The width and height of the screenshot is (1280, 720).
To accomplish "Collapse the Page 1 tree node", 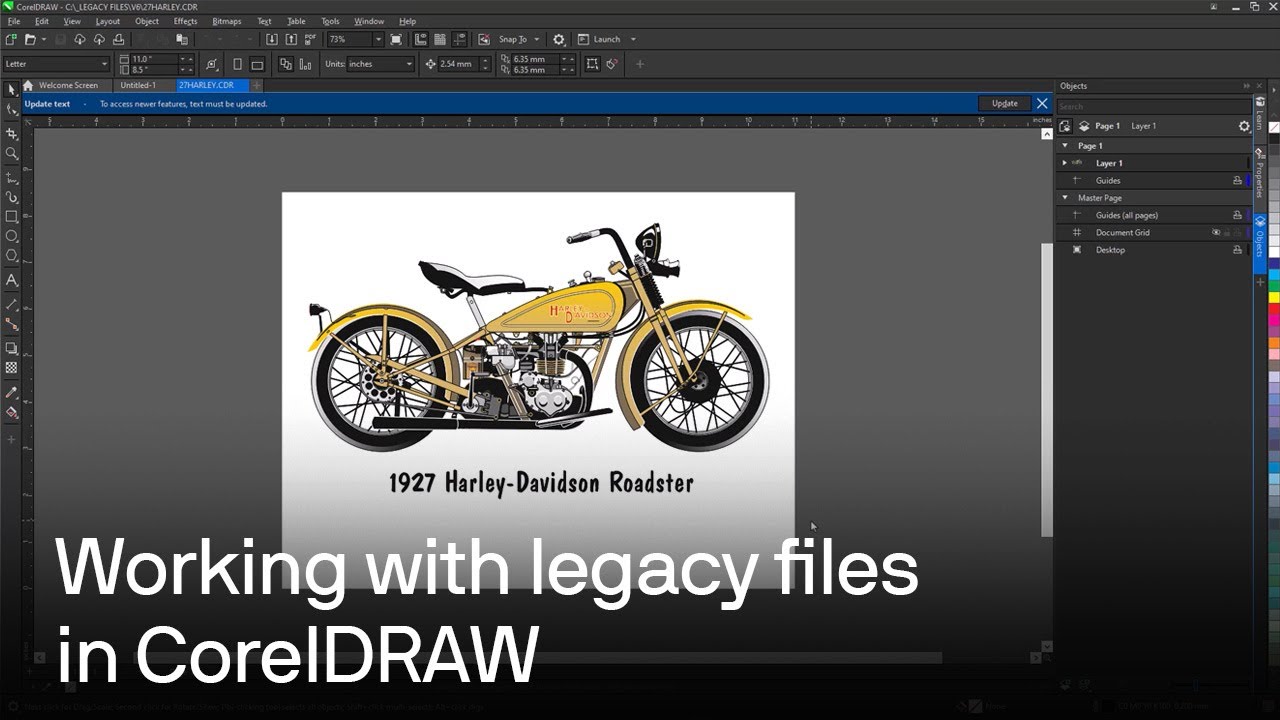I will click(x=1065, y=146).
